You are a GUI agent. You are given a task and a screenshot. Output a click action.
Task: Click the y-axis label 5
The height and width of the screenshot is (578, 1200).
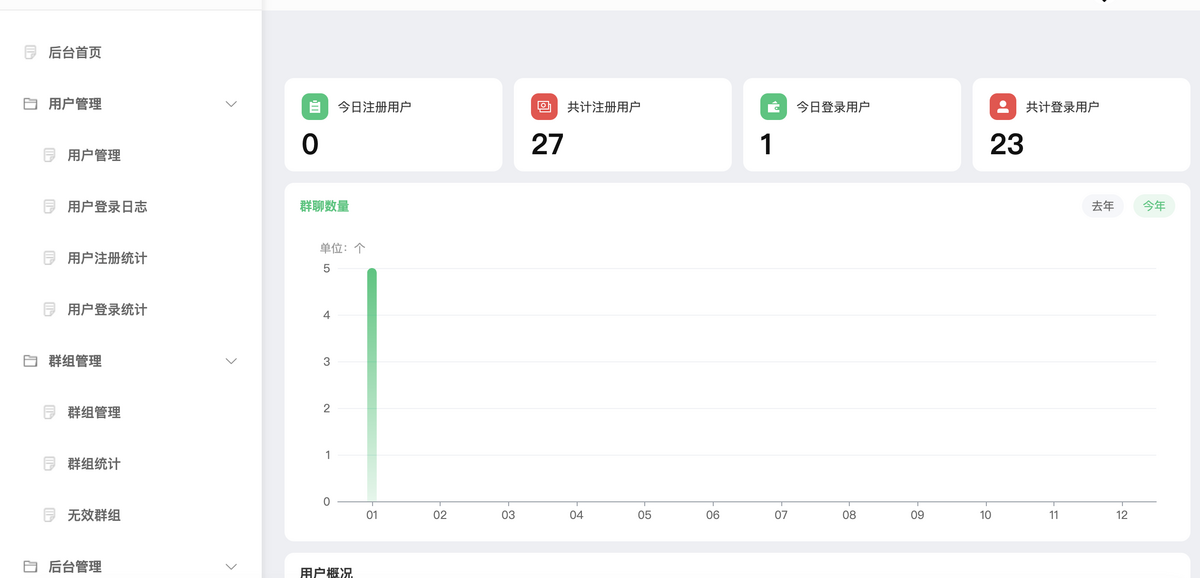click(327, 268)
